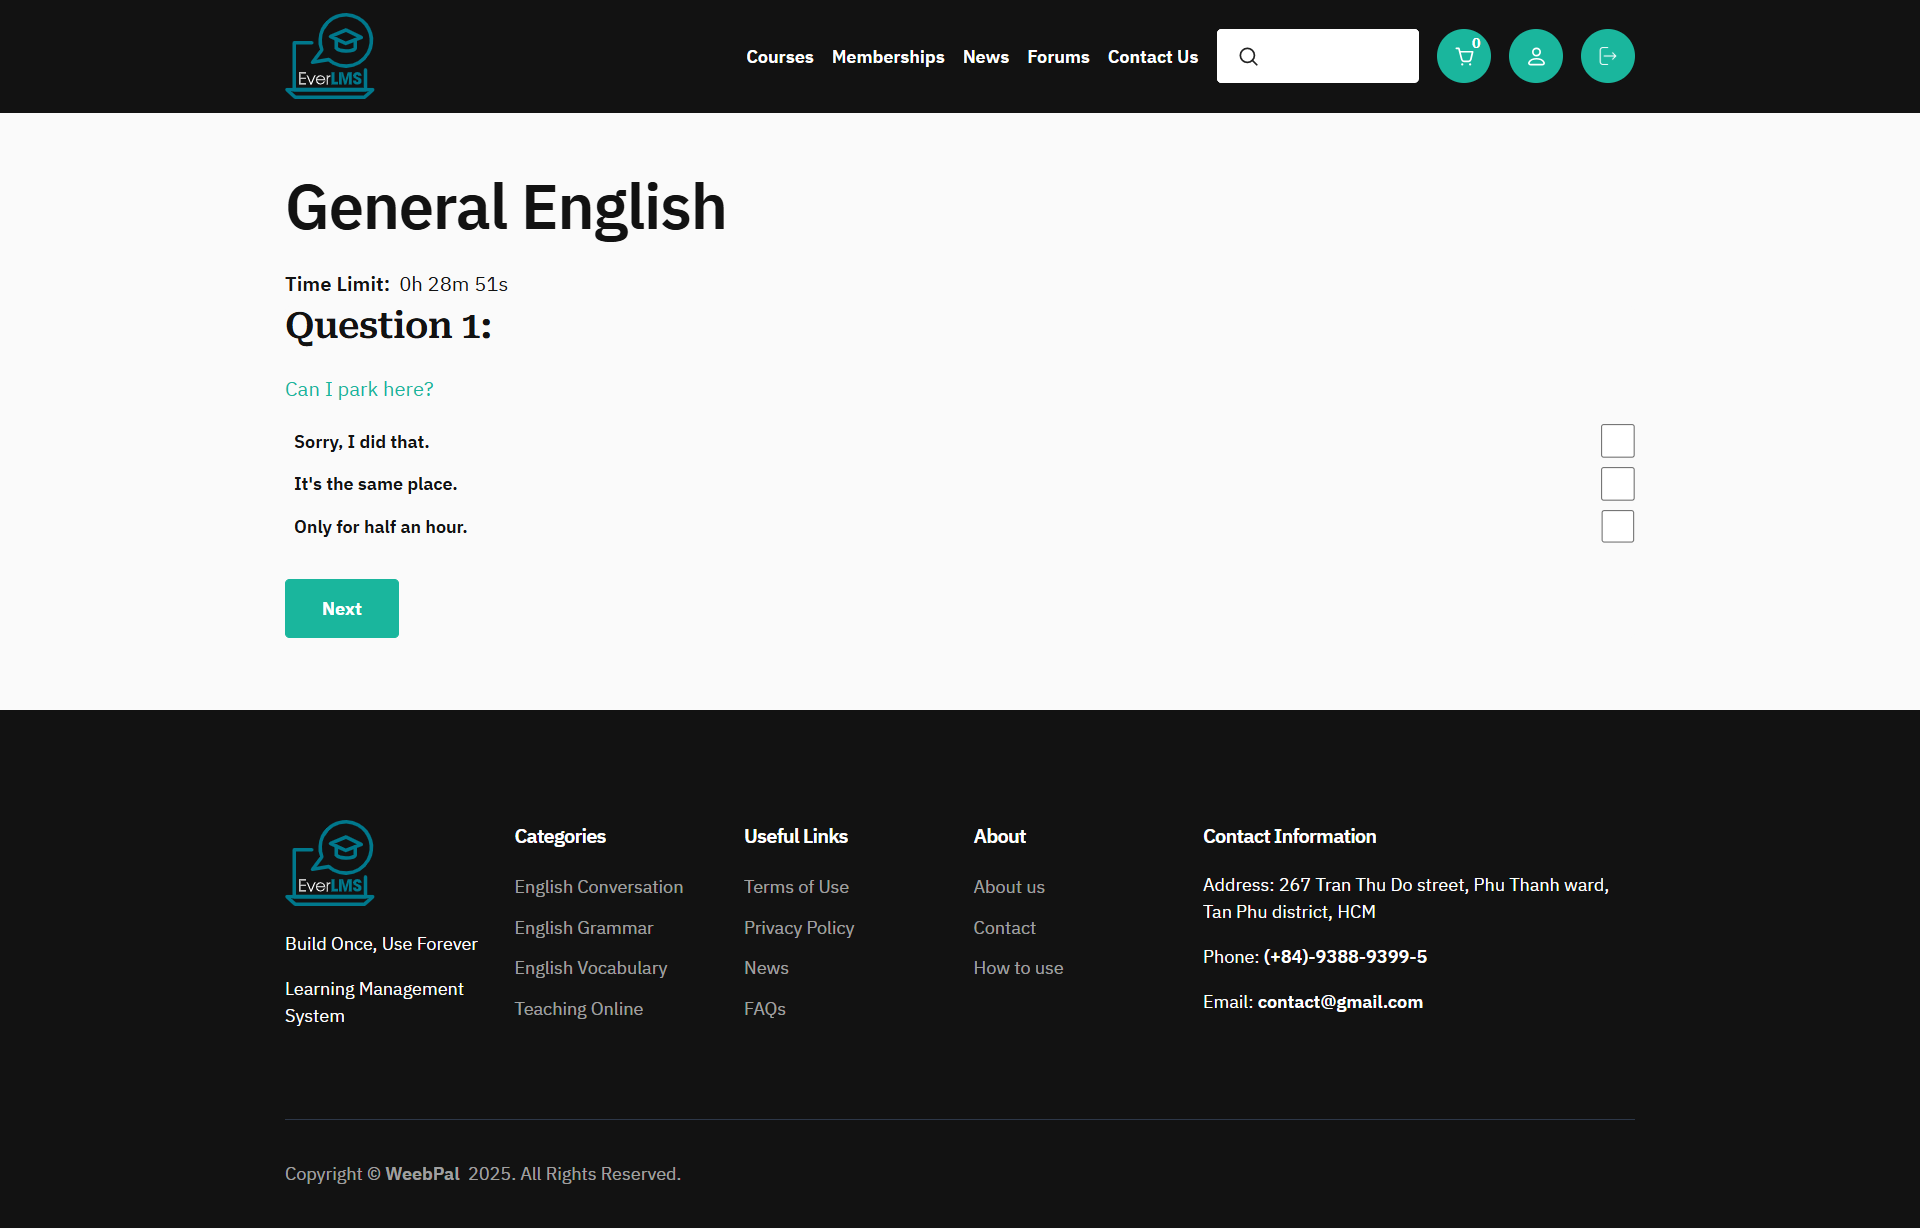Open the FAQs footer link
This screenshot has height=1229, width=1920.
tap(764, 1009)
